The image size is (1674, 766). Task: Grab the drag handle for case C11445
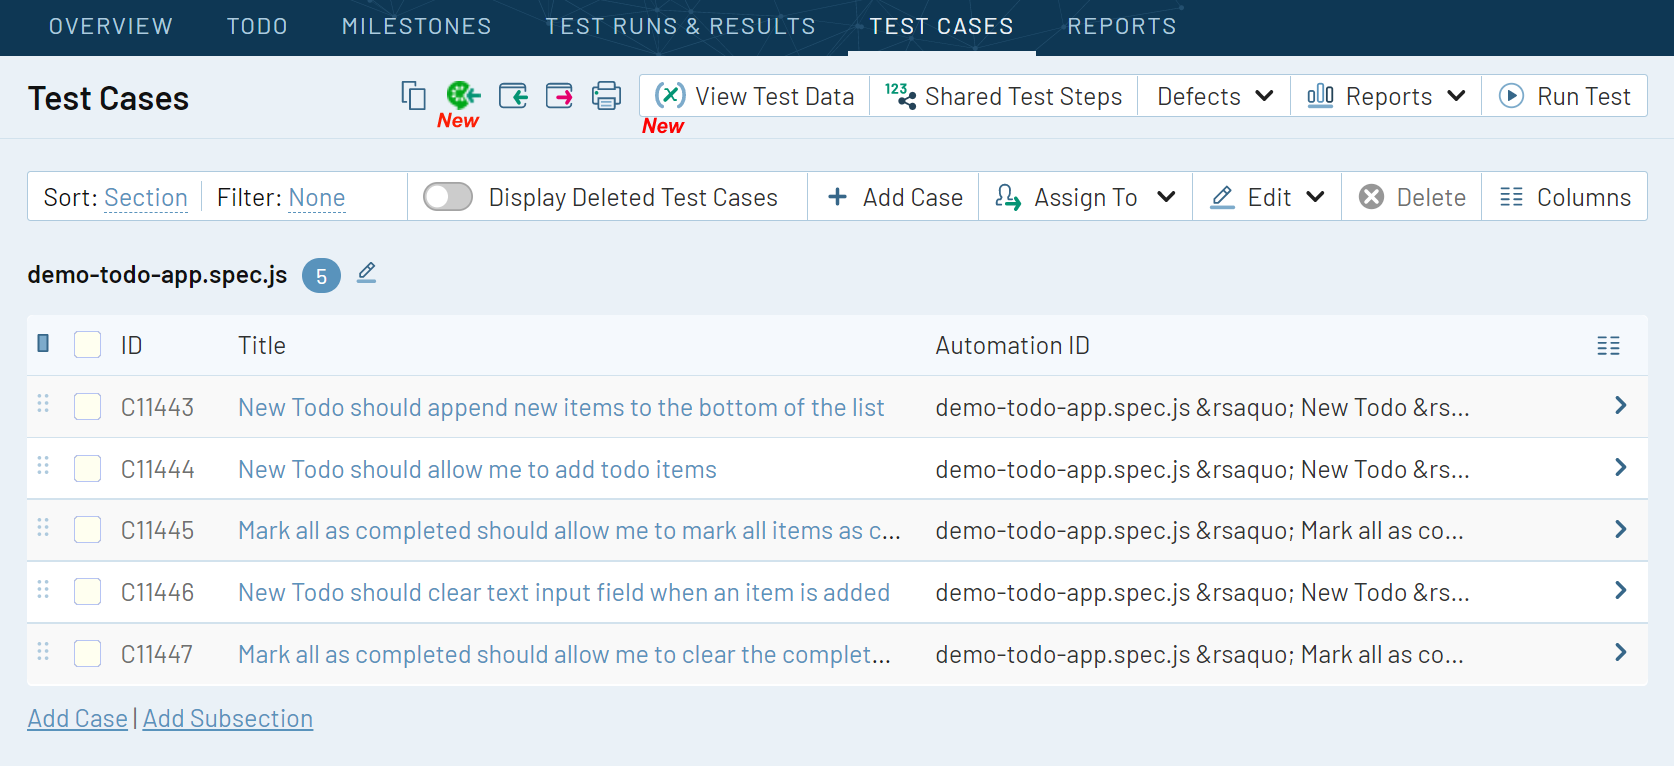coord(43,528)
